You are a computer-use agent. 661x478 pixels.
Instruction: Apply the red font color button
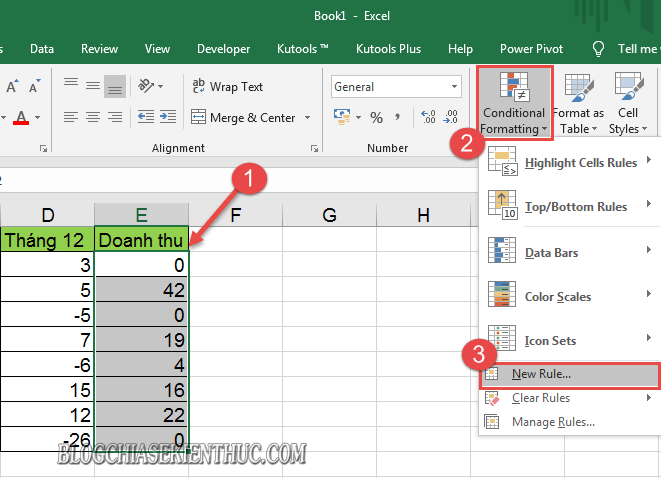(21, 117)
